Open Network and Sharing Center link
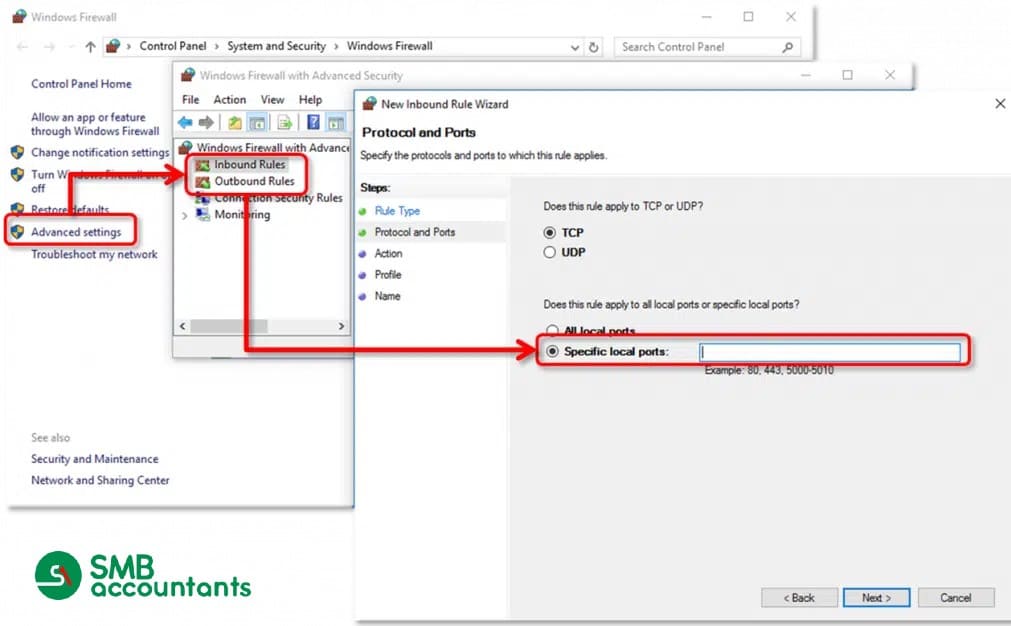1011x626 pixels. (x=100, y=480)
